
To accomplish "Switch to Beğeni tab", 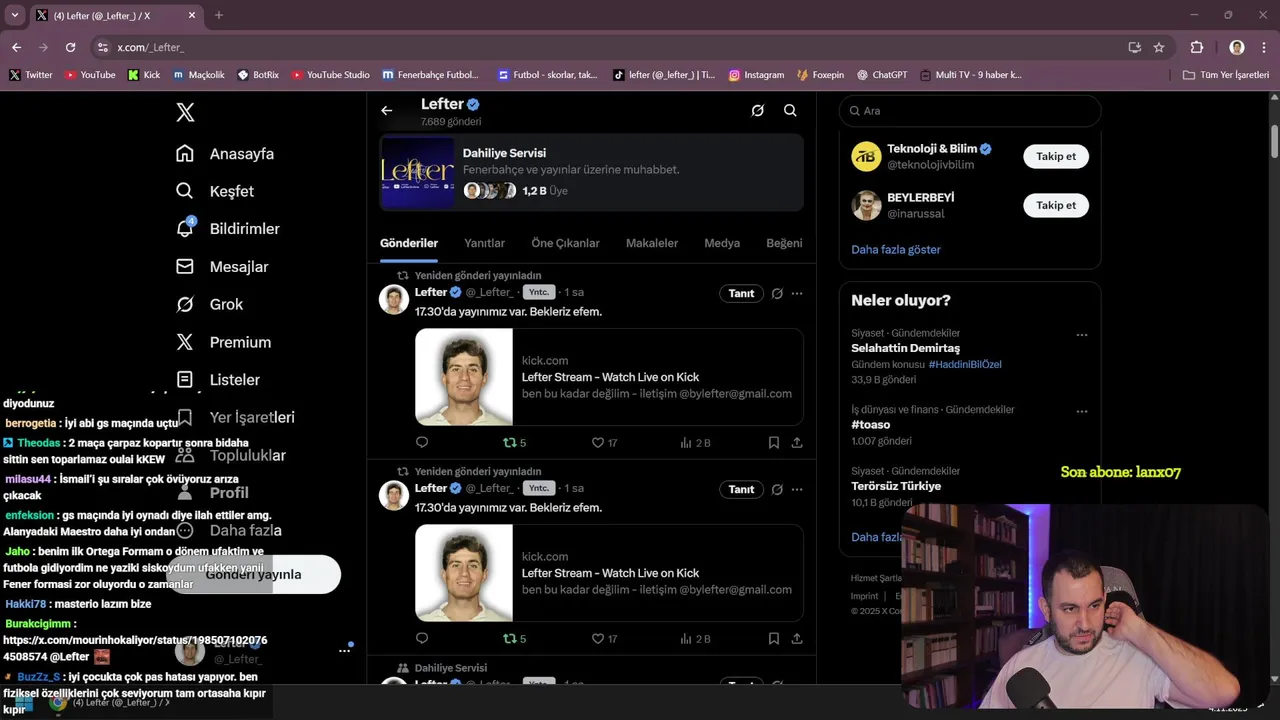I will coord(784,243).
